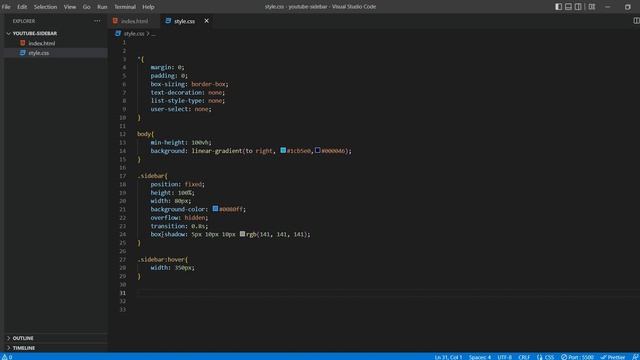Open the Go menu

pyautogui.click(x=87, y=7)
